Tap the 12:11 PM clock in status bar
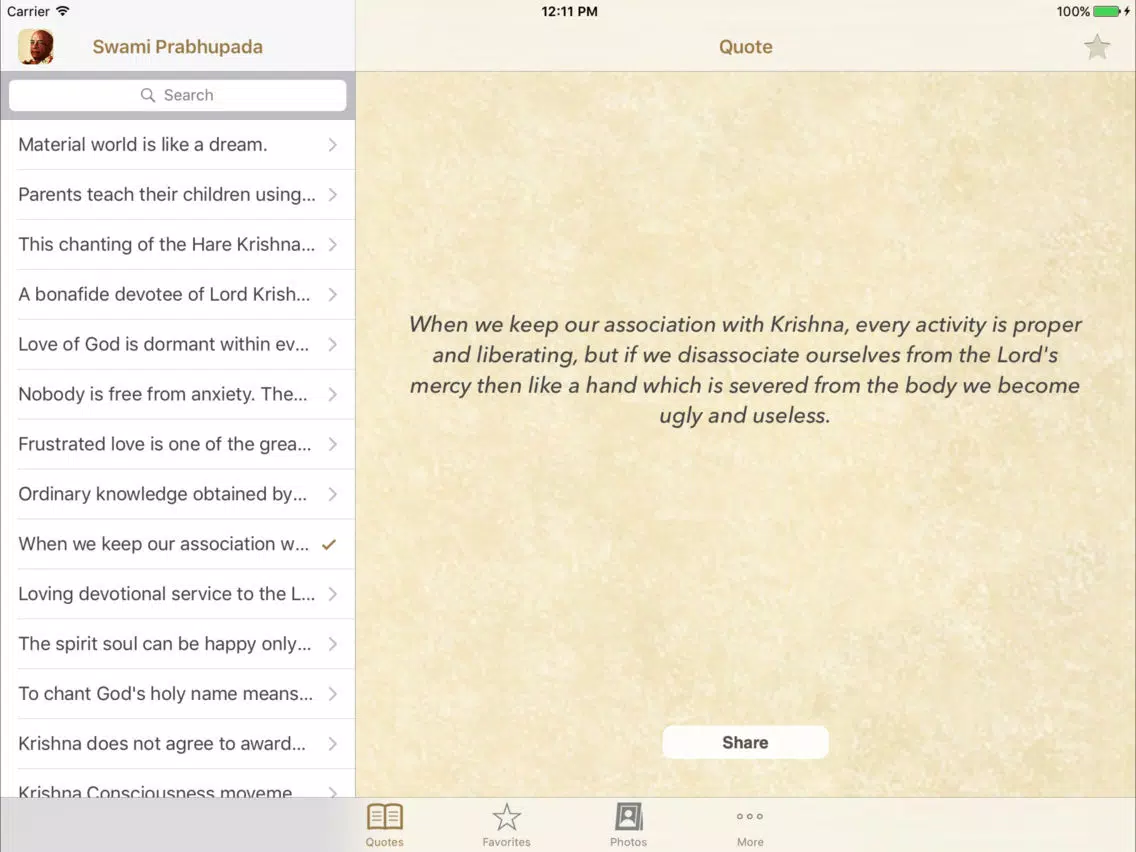1136x852 pixels. (x=569, y=12)
